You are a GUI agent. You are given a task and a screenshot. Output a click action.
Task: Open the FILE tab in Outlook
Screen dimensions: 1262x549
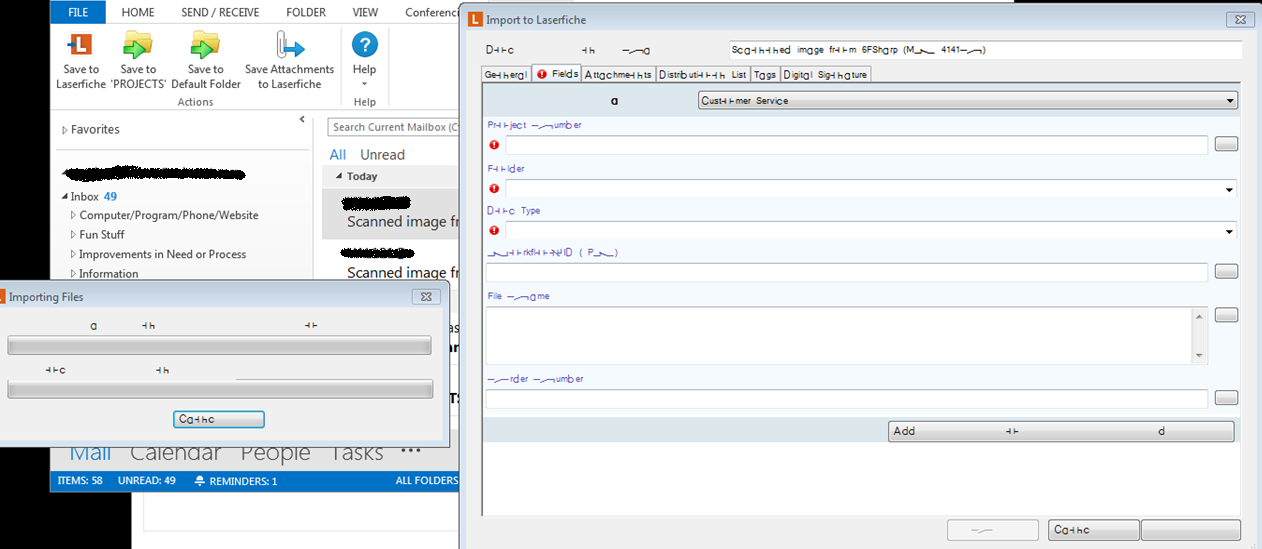pyautogui.click(x=79, y=12)
